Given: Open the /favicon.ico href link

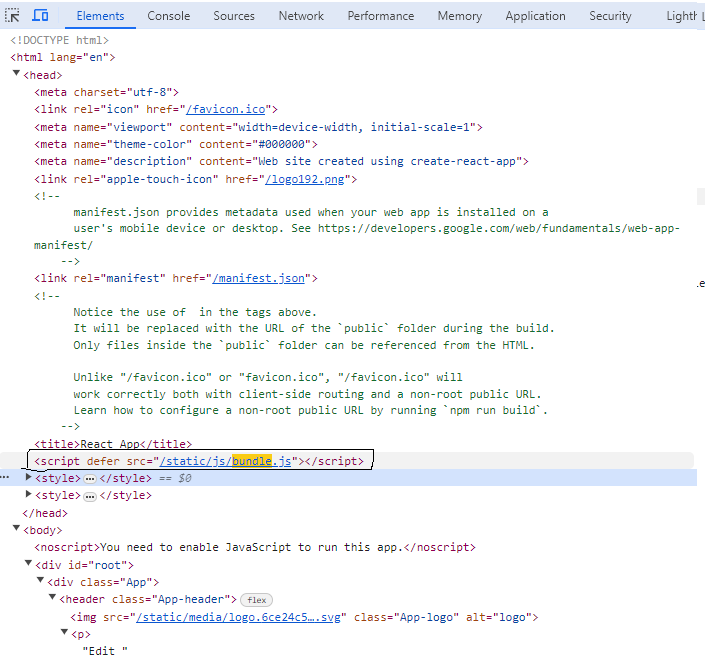Looking at the screenshot, I should [x=225, y=109].
